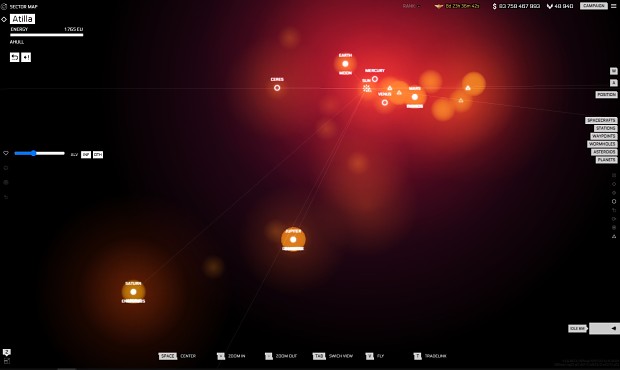
Task: Click the blue overlay intensity slider
Action: point(39,153)
